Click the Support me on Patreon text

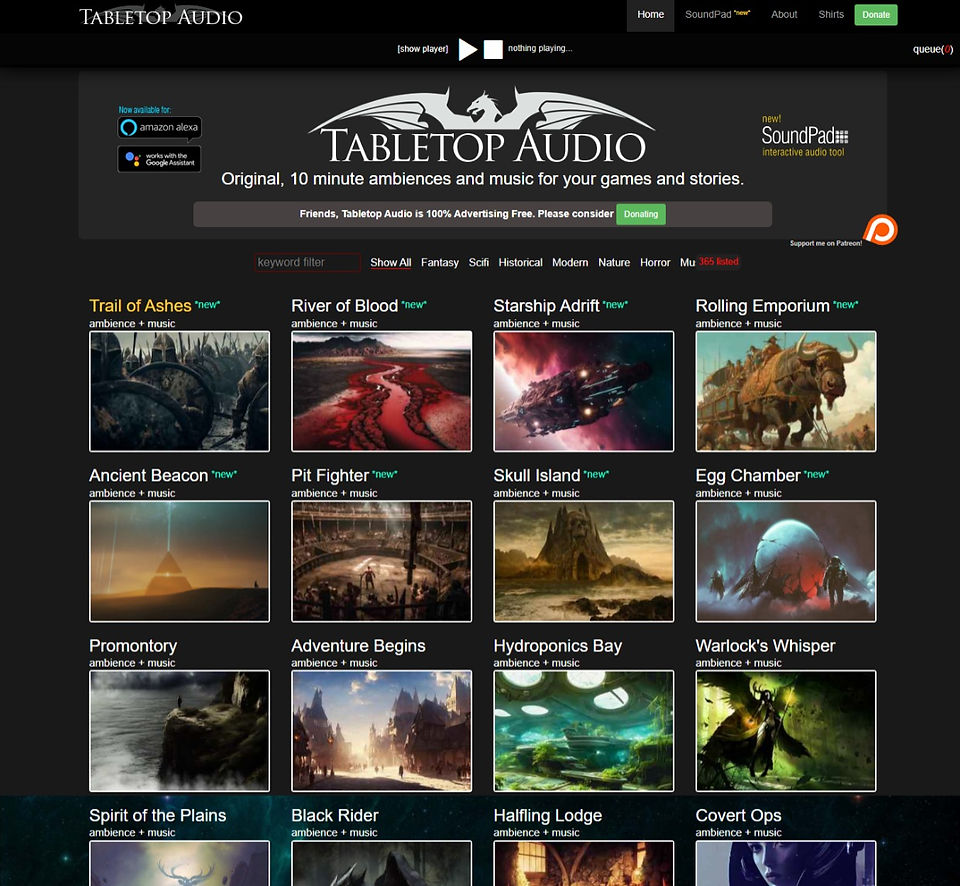825,243
